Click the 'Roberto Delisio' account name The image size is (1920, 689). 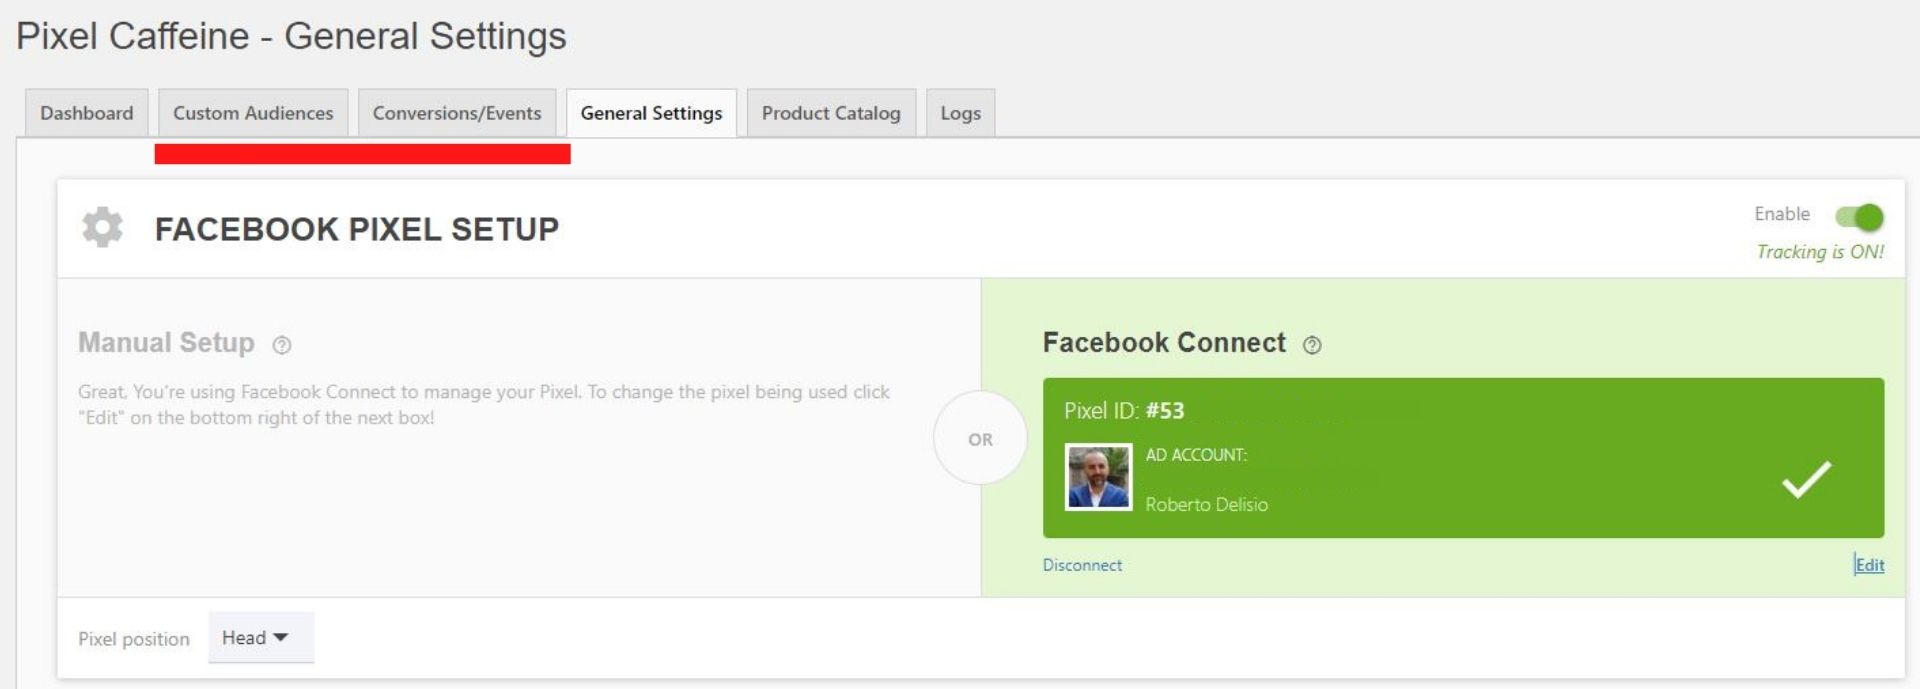(x=1206, y=505)
